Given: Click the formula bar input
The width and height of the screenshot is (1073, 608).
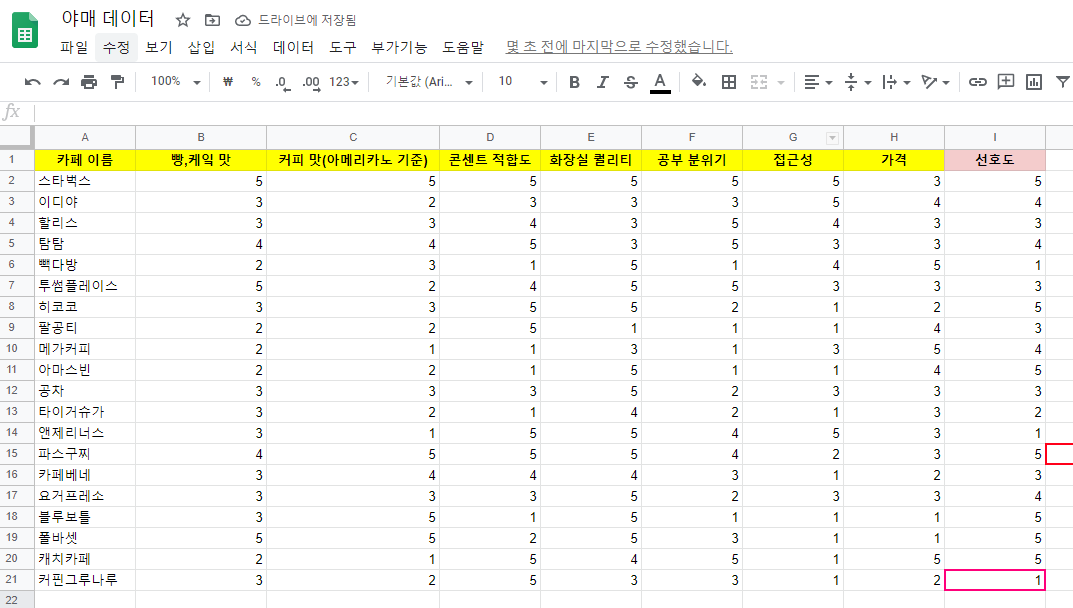Looking at the screenshot, I should [x=553, y=112].
